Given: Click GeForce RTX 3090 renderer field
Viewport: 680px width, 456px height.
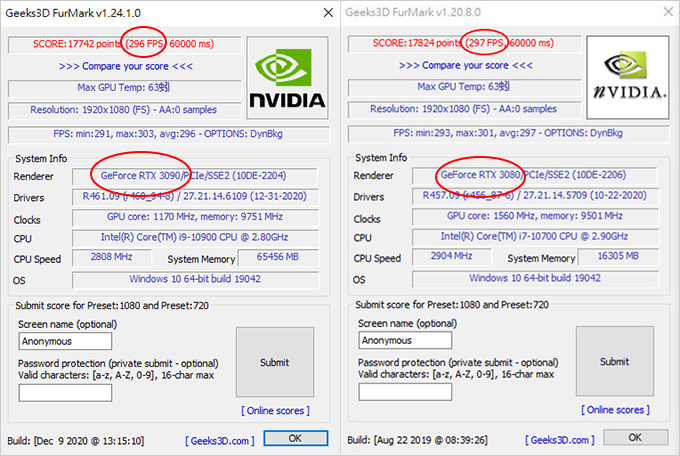Looking at the screenshot, I should coord(195,176).
